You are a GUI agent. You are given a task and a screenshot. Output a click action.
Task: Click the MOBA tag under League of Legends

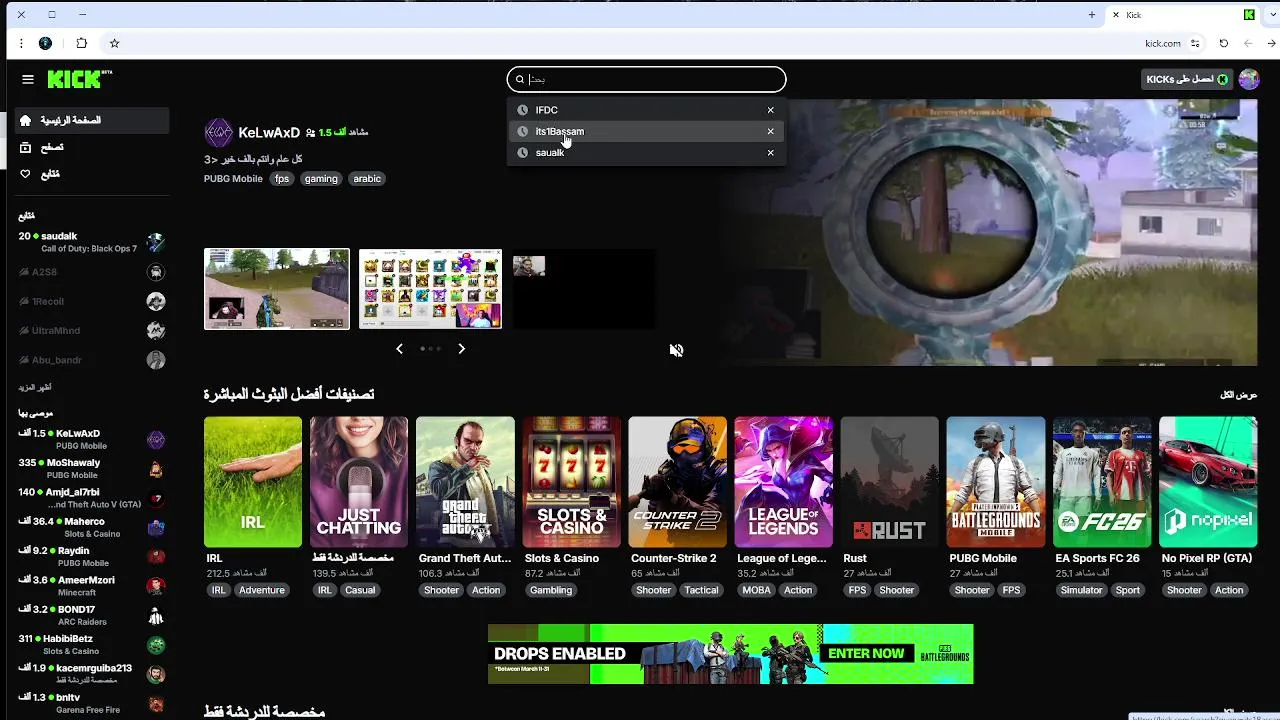pos(757,590)
